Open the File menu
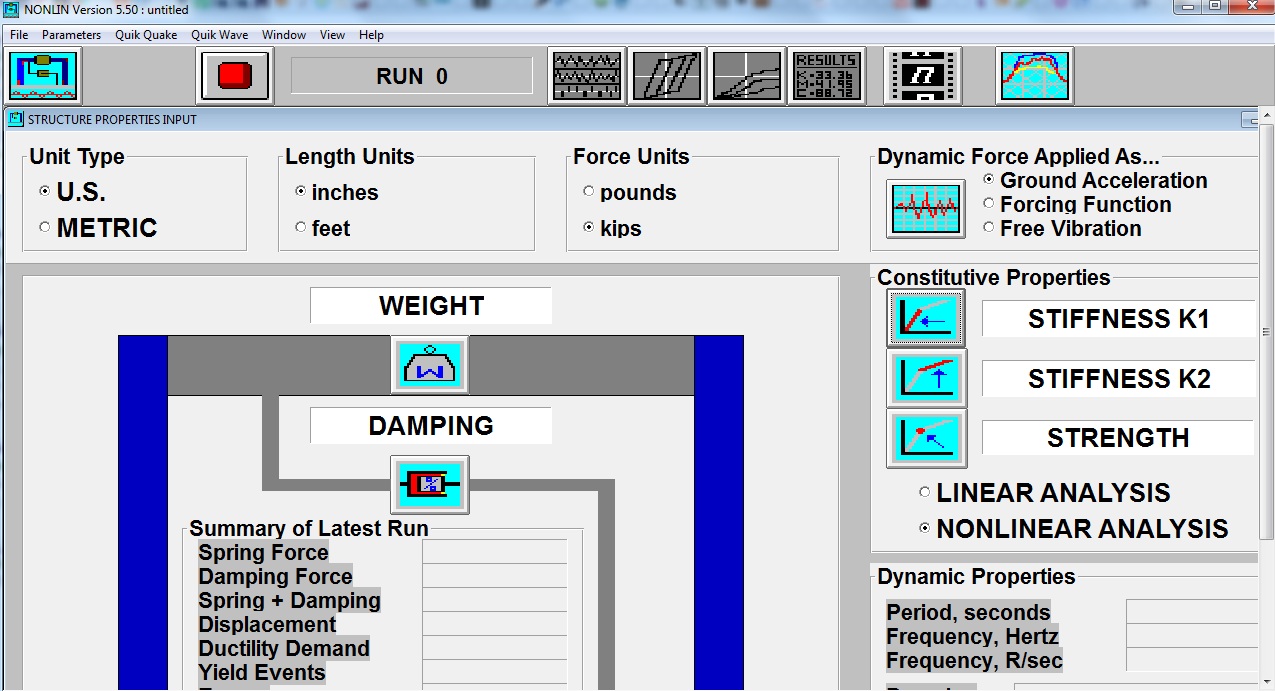 [x=19, y=35]
